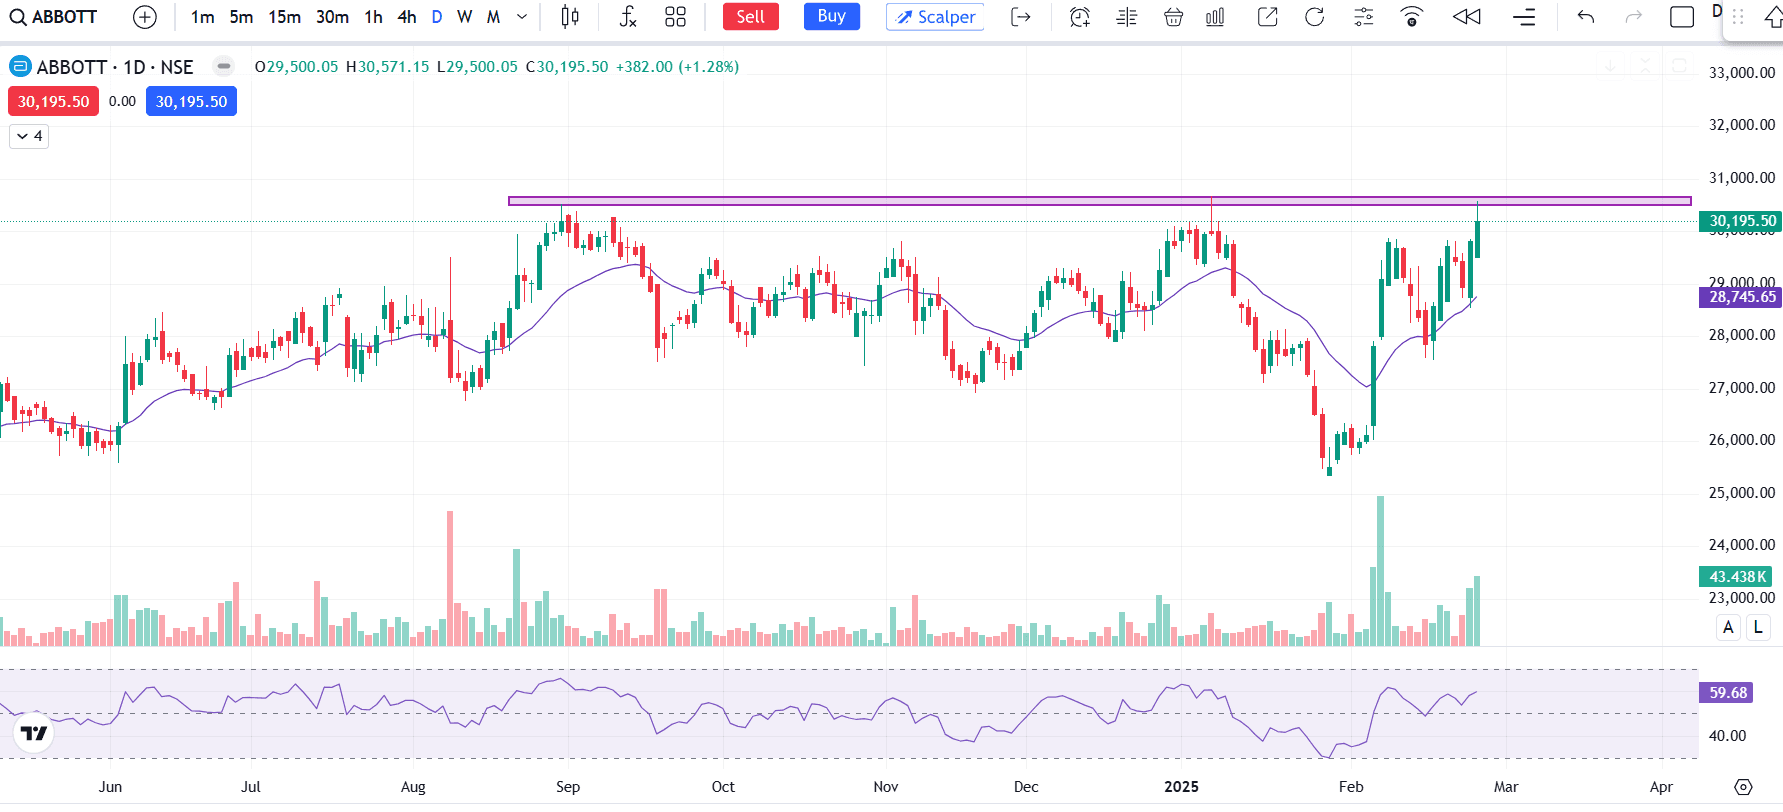Image resolution: width=1783 pixels, height=812 pixels.
Task: Expand the collapsed indicators legend showing 4
Action: [29, 136]
